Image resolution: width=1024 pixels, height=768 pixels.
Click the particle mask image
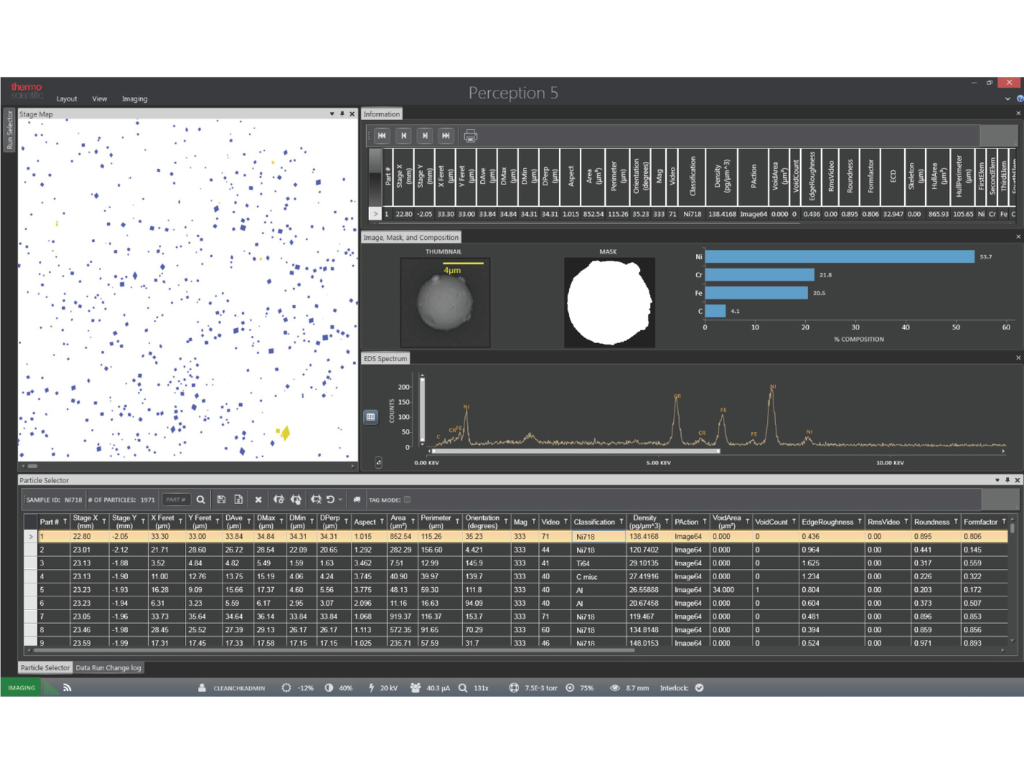609,302
